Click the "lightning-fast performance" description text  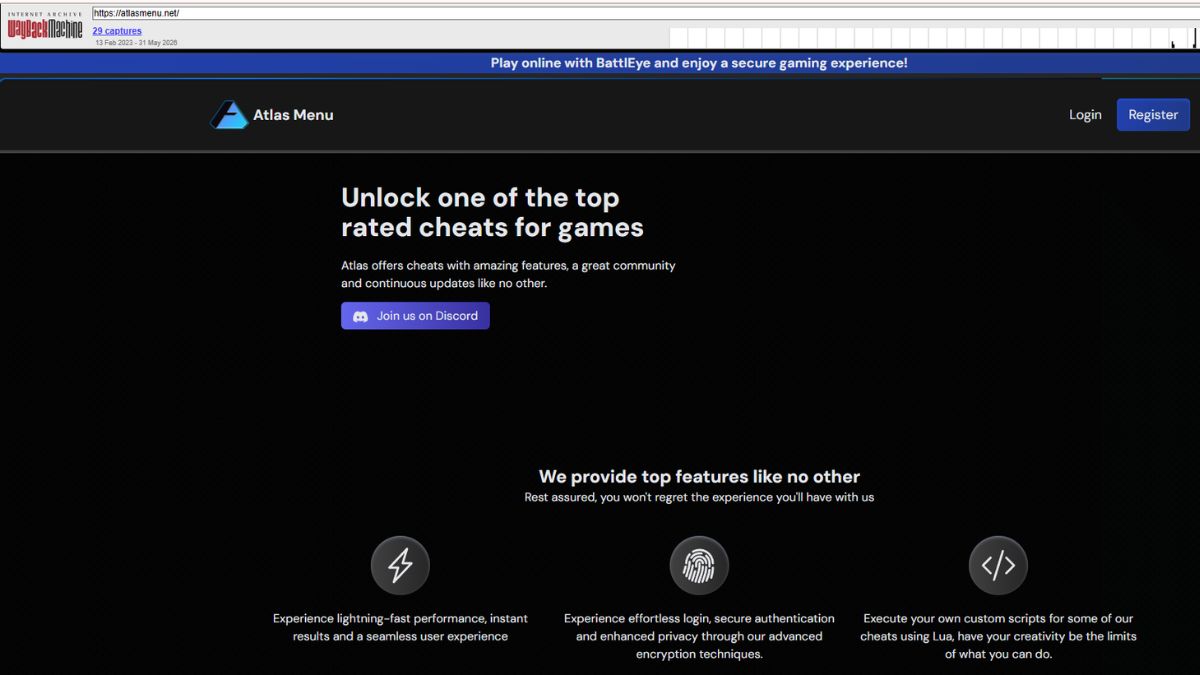coord(400,627)
